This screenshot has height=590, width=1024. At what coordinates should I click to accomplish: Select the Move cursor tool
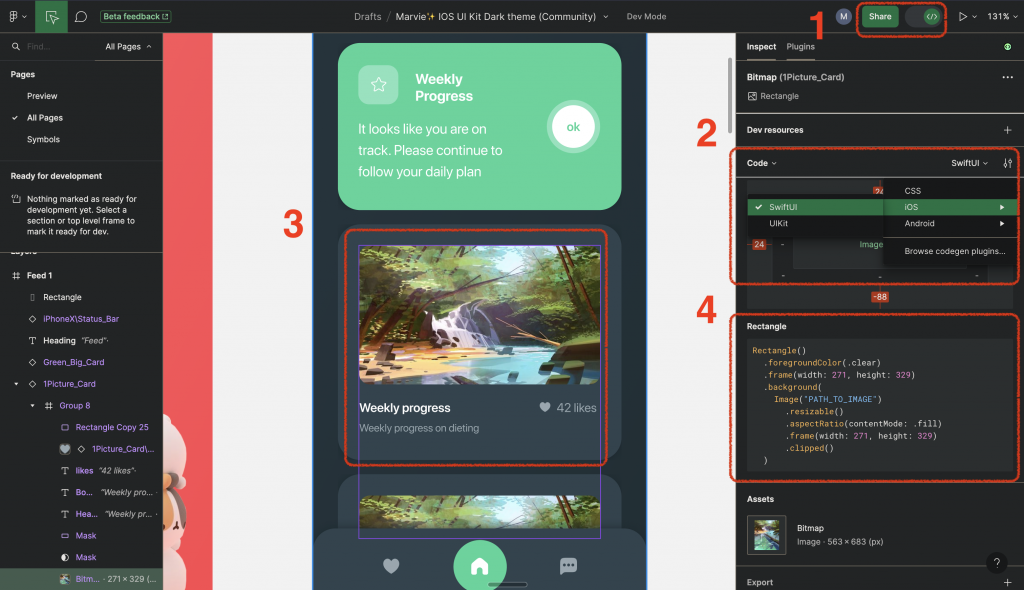click(52, 16)
